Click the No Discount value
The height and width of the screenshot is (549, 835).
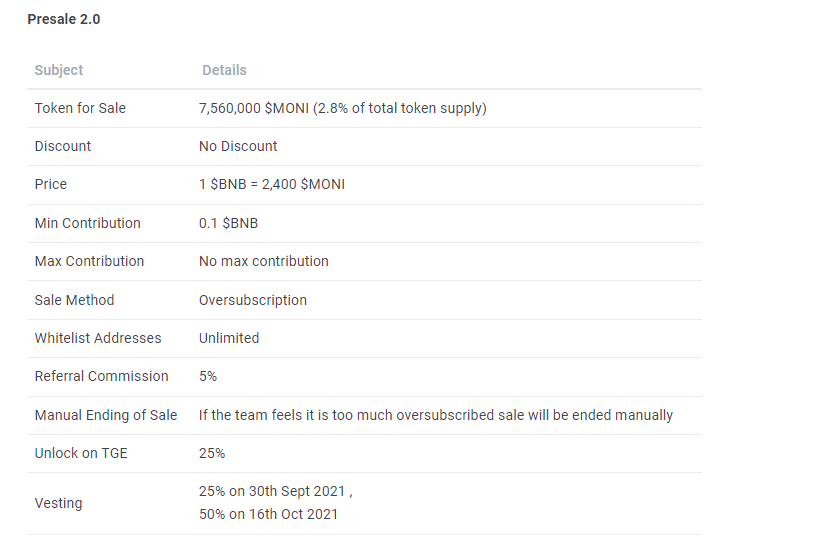(x=238, y=146)
